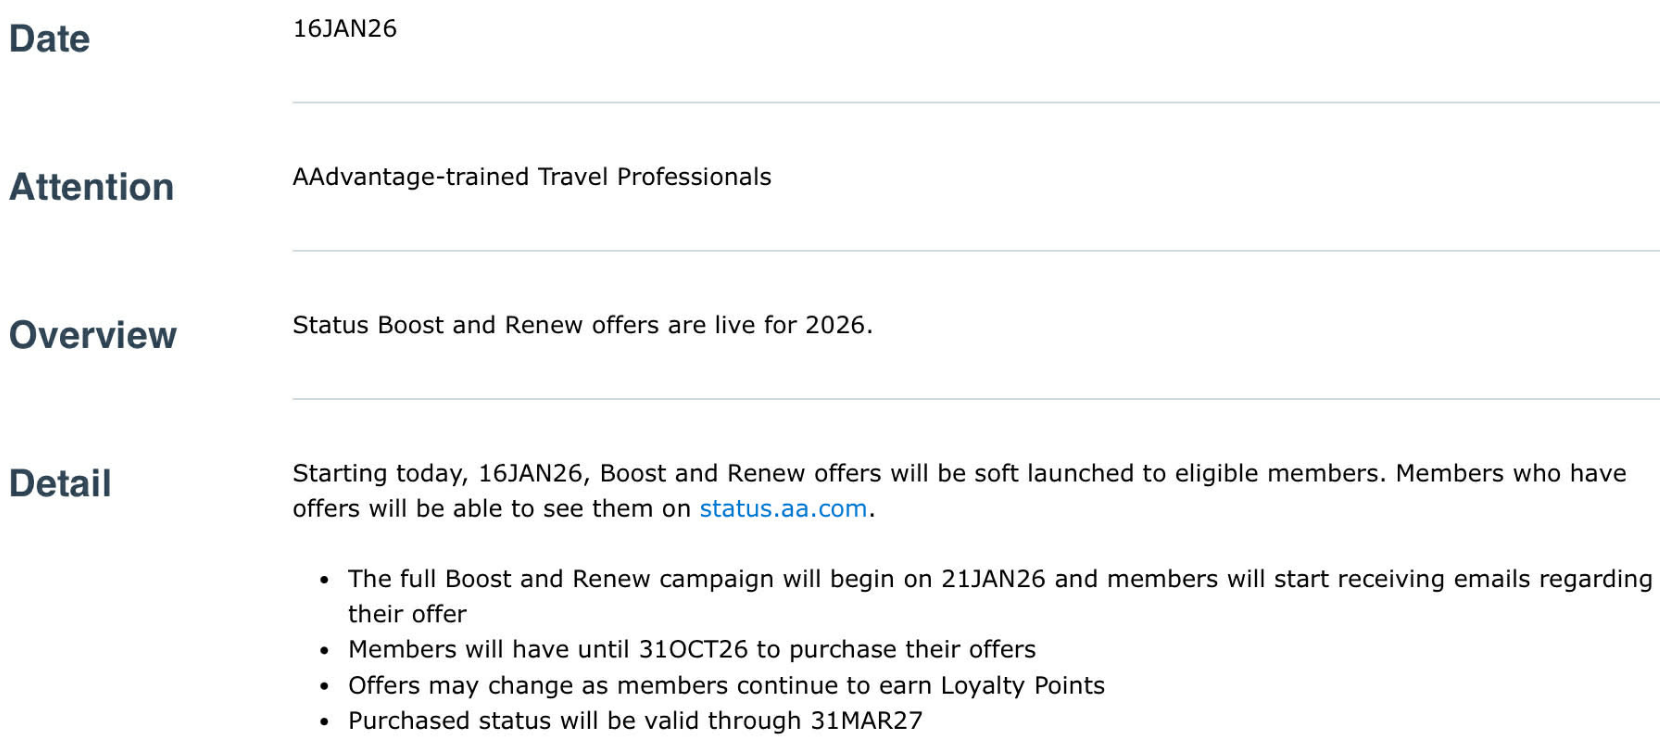Click the 'their offer' continuation line
1660x753 pixels.
click(x=407, y=614)
